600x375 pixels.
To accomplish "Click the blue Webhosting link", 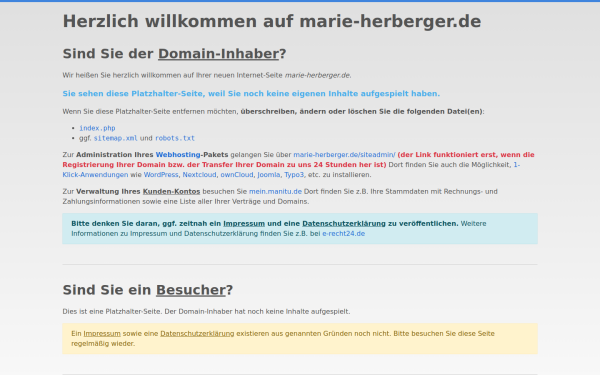I will [x=178, y=155].
